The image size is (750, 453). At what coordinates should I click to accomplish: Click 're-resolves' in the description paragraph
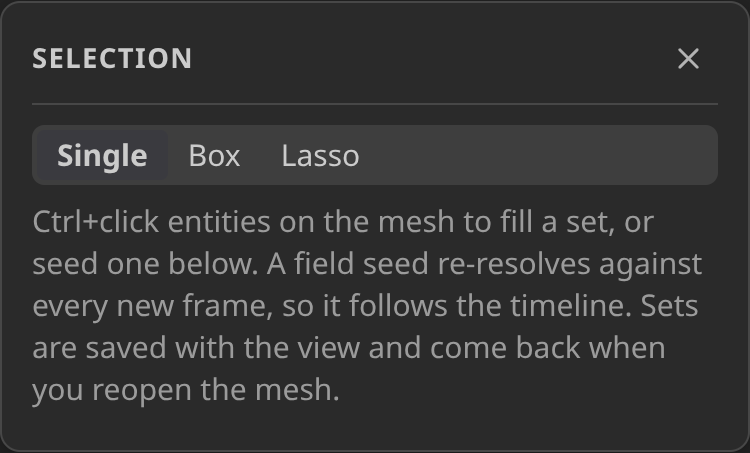tap(514, 264)
